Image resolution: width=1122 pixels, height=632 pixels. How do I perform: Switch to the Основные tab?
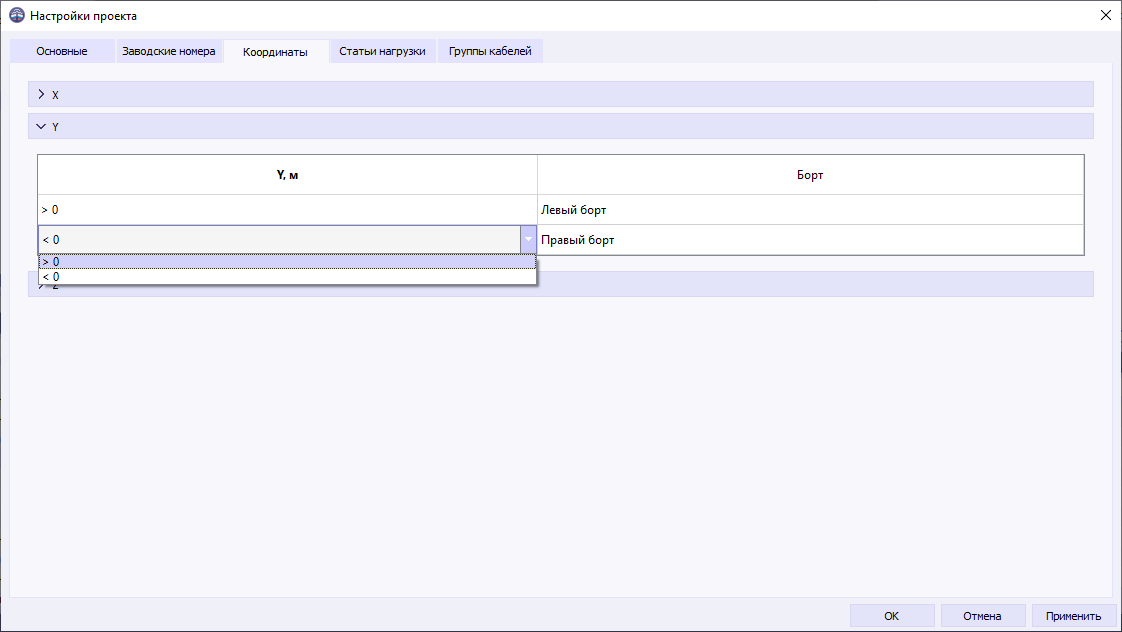[x=61, y=50]
